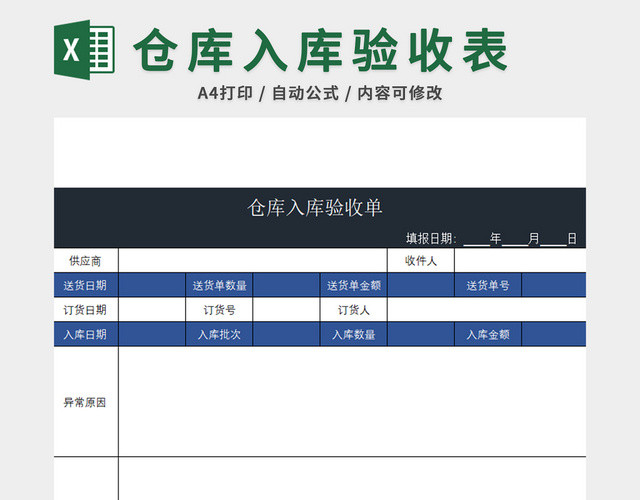Select the 入库批次 cell
Viewport: 640px width, 500px height.
[x=219, y=334]
